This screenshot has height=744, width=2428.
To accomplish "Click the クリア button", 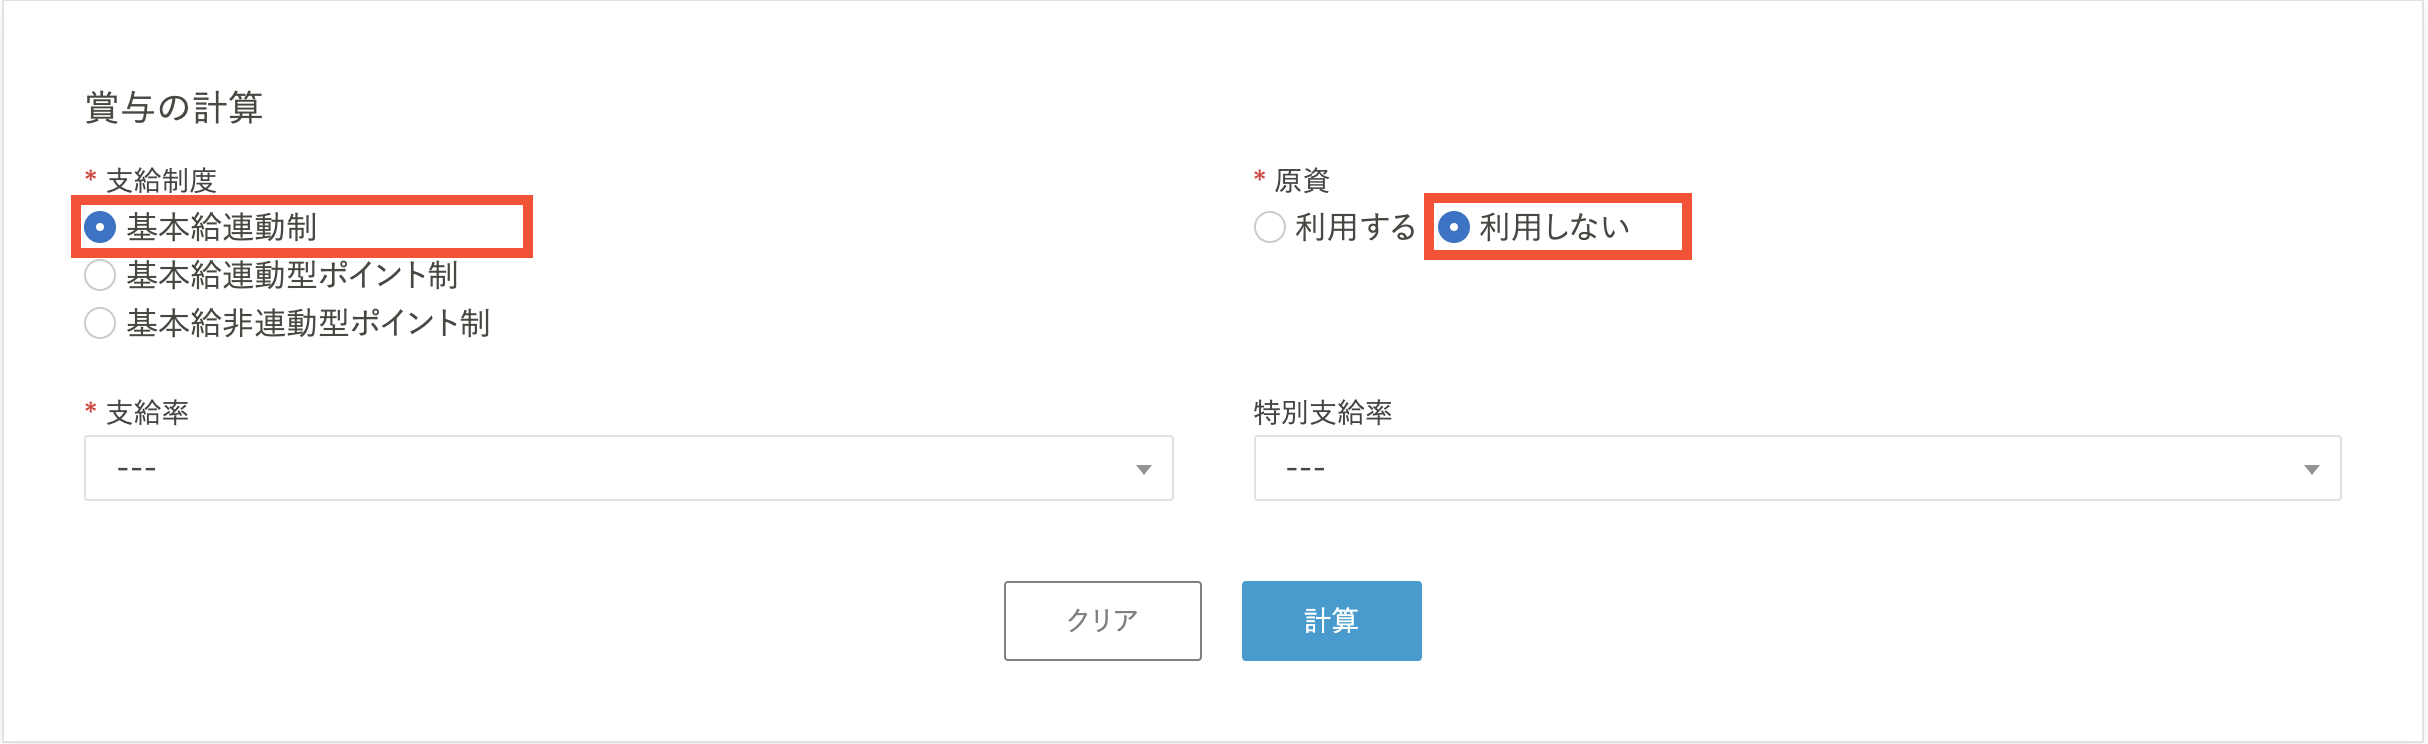I will [1103, 621].
